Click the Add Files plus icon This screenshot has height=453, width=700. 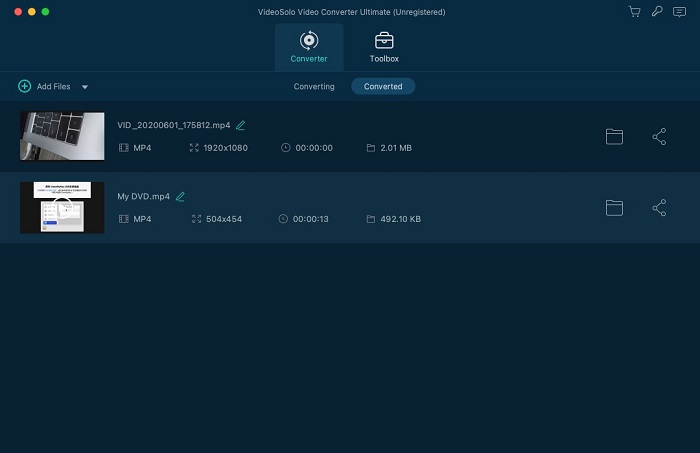[x=25, y=86]
